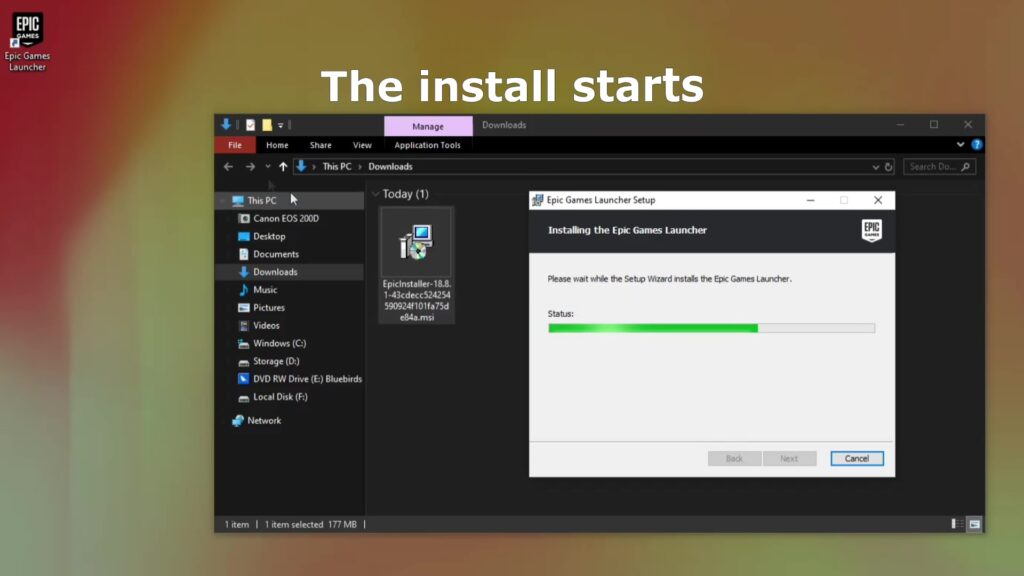The width and height of the screenshot is (1024, 576).
Task: Open the Customize Quick Access Toolbar dropdown
Action: coord(281,125)
